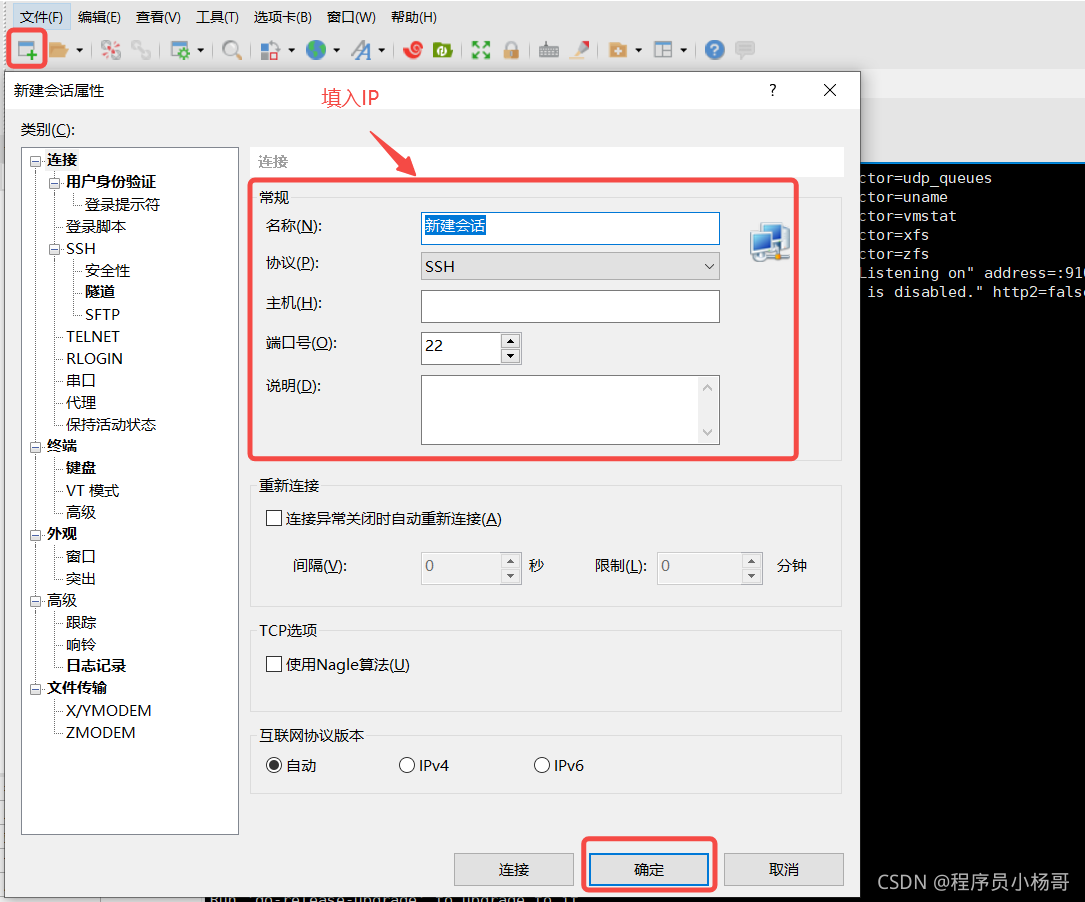Select 隧道 in the tree
This screenshot has width=1085, height=902.
click(100, 292)
